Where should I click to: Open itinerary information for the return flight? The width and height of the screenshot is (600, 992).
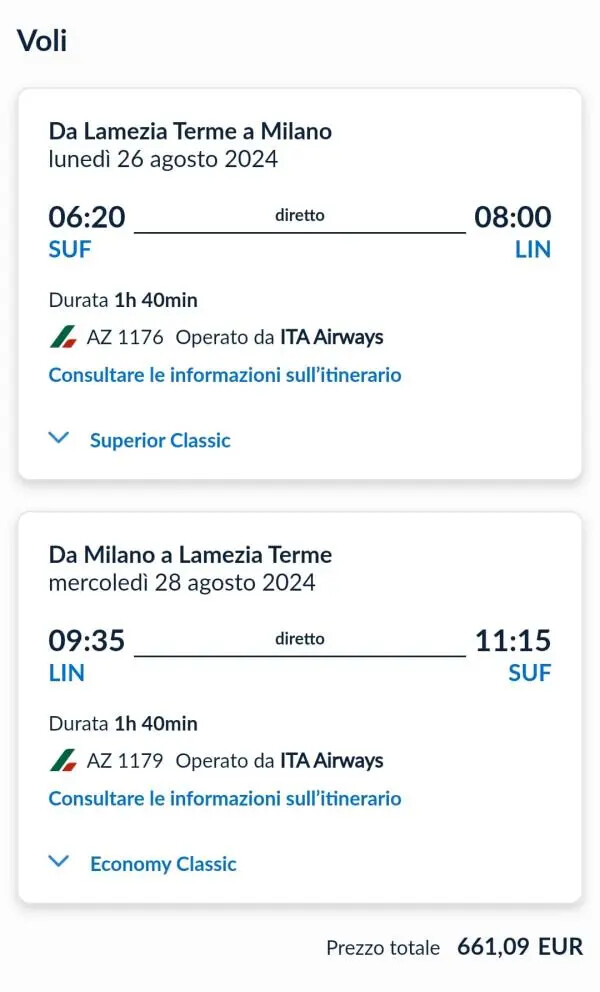point(224,798)
